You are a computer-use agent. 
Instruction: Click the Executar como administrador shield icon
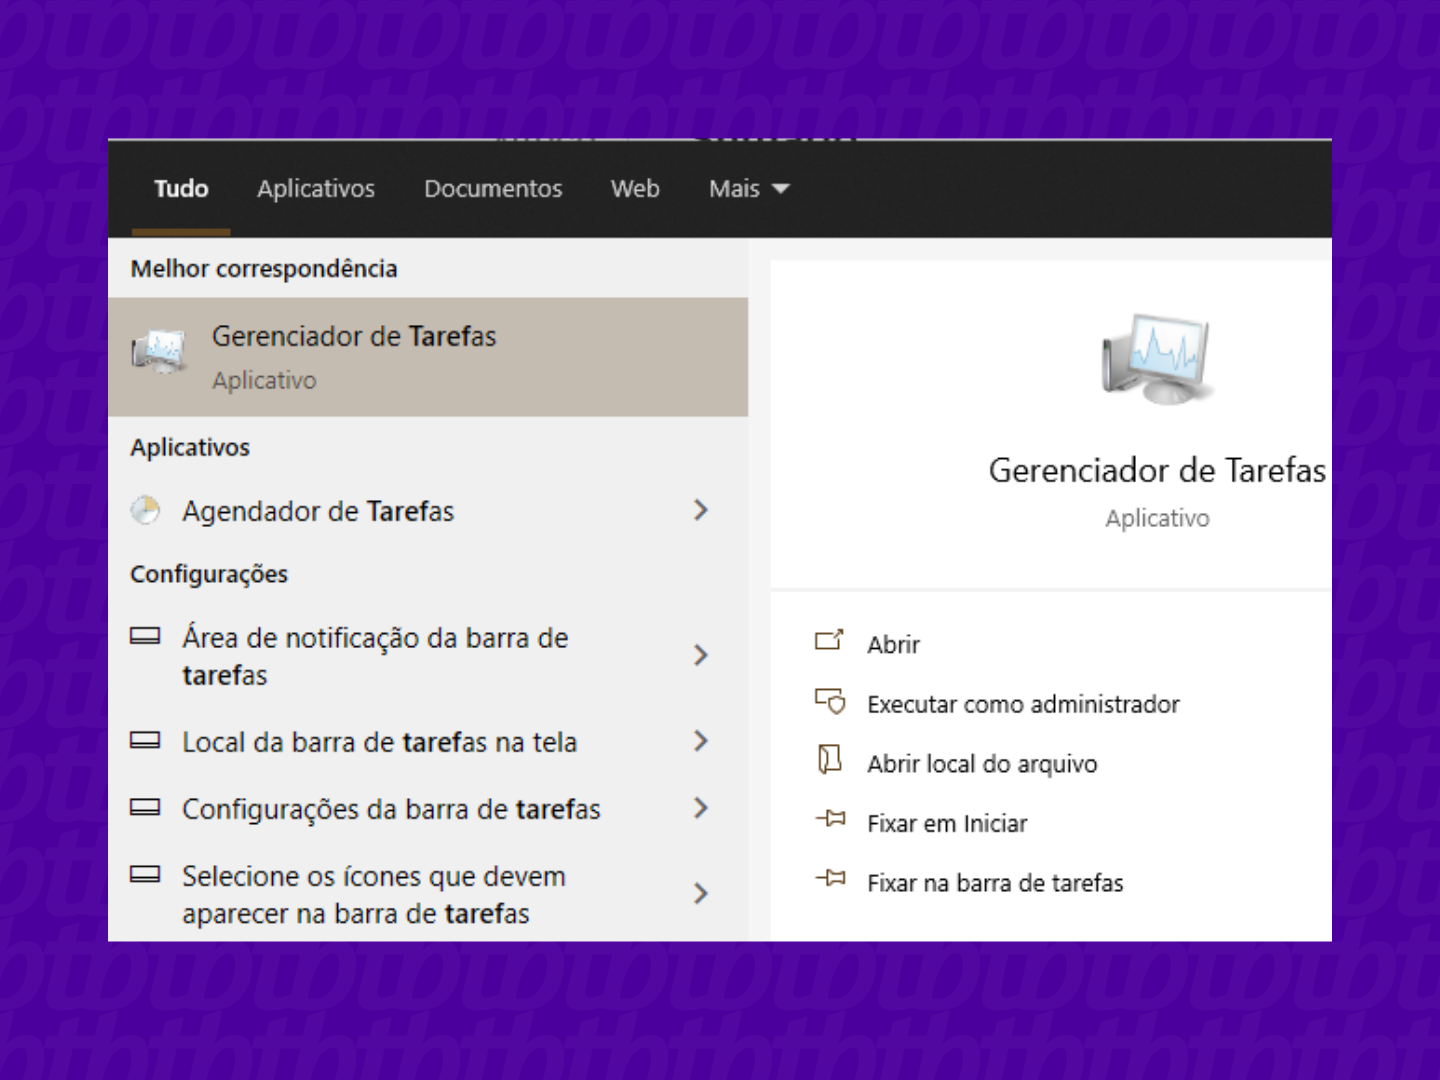tap(828, 702)
